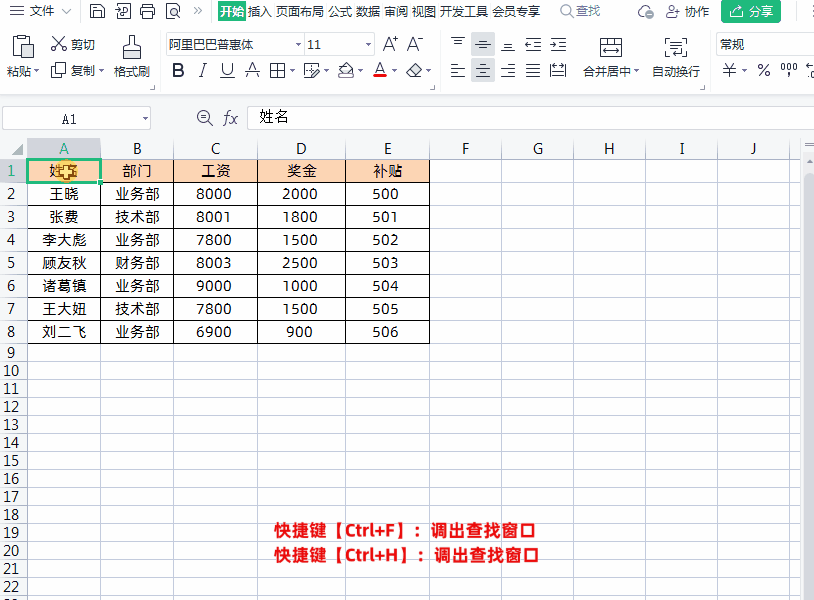The height and width of the screenshot is (600, 814).
Task: Open the Name Box dropdown arrow
Action: click(x=145, y=119)
